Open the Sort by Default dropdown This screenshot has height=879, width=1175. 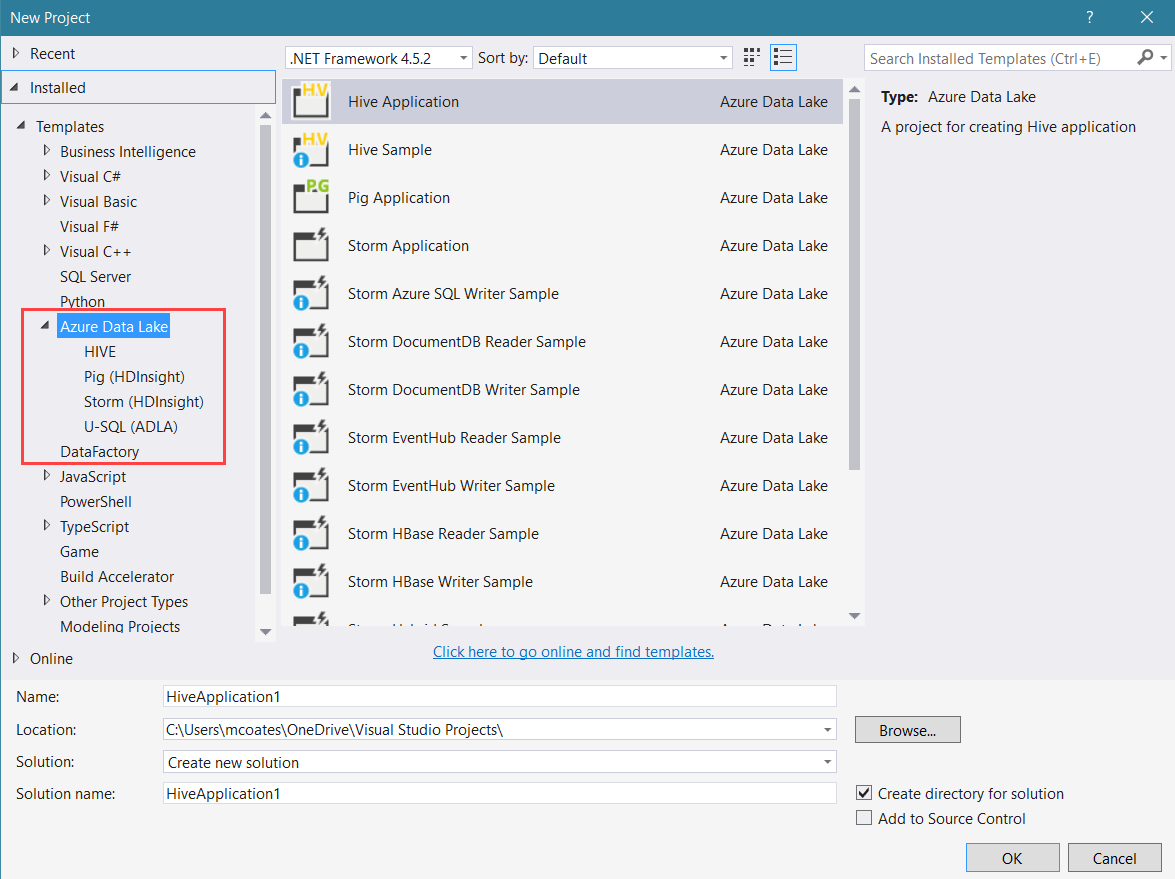[632, 58]
